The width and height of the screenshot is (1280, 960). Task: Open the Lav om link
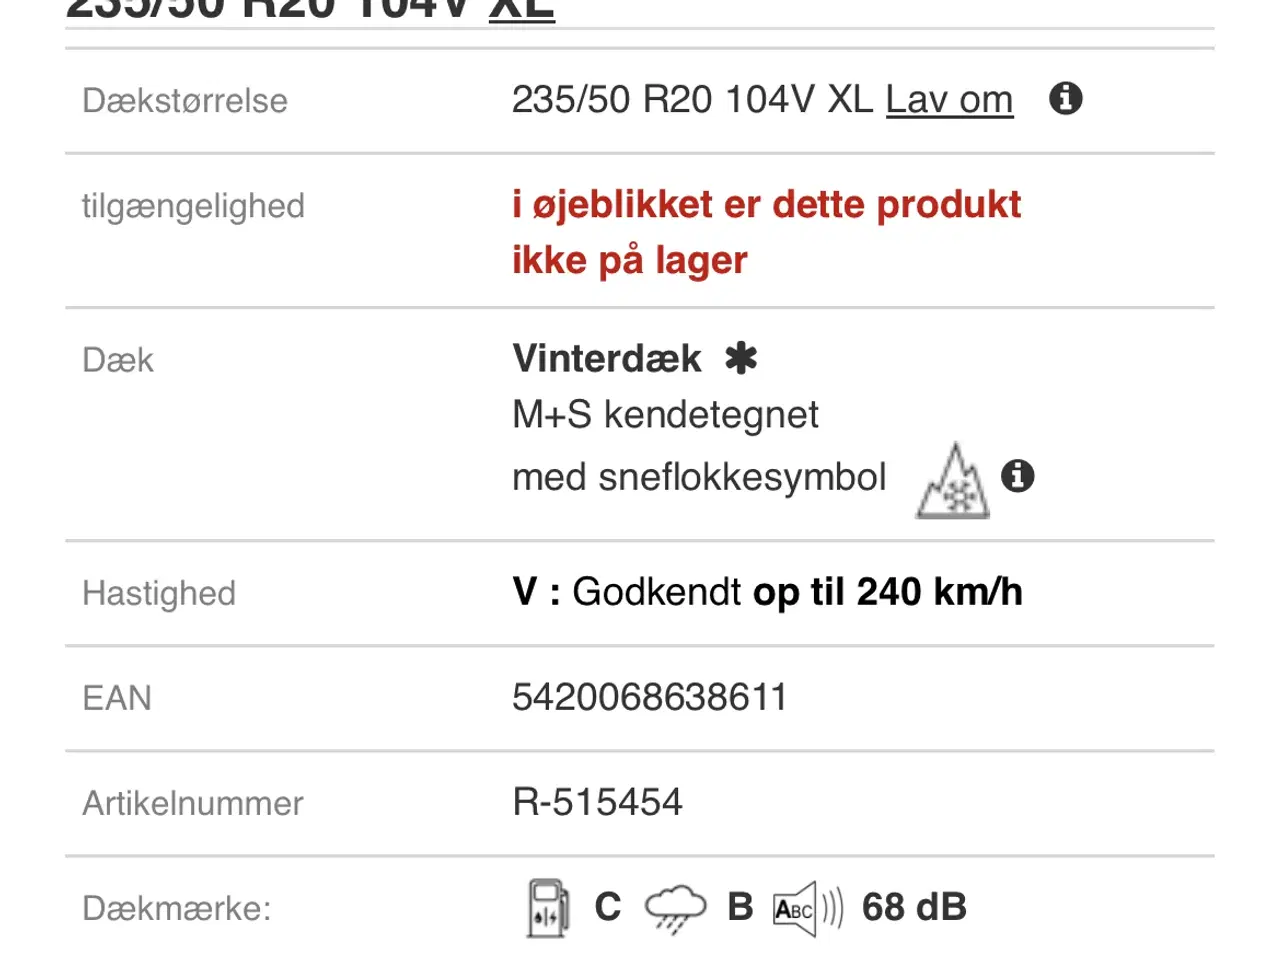(x=948, y=99)
